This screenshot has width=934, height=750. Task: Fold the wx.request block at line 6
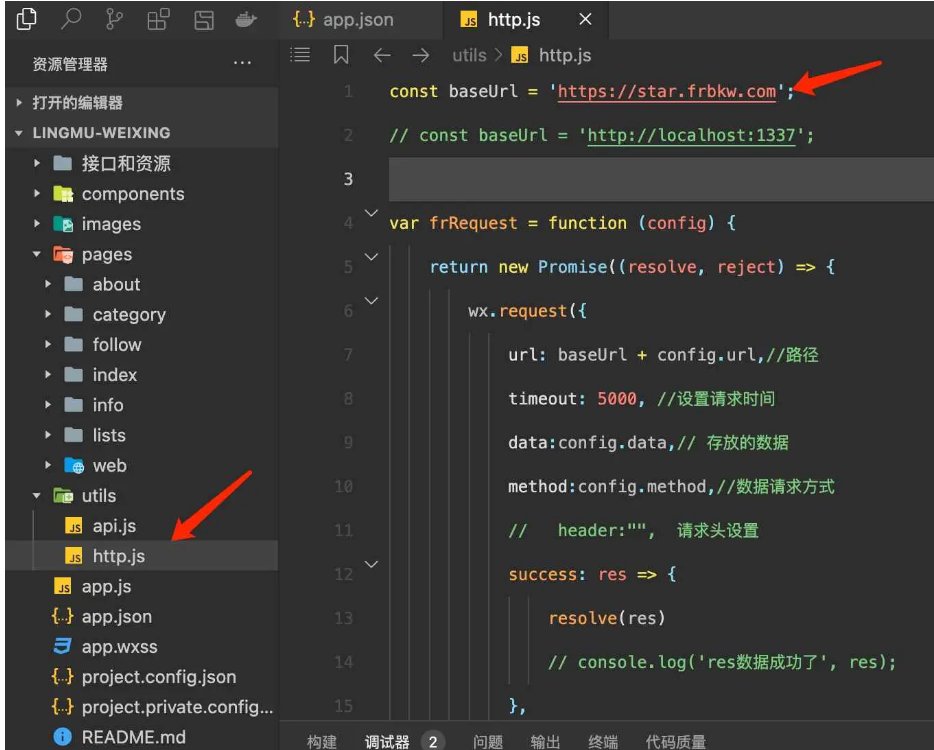371,301
